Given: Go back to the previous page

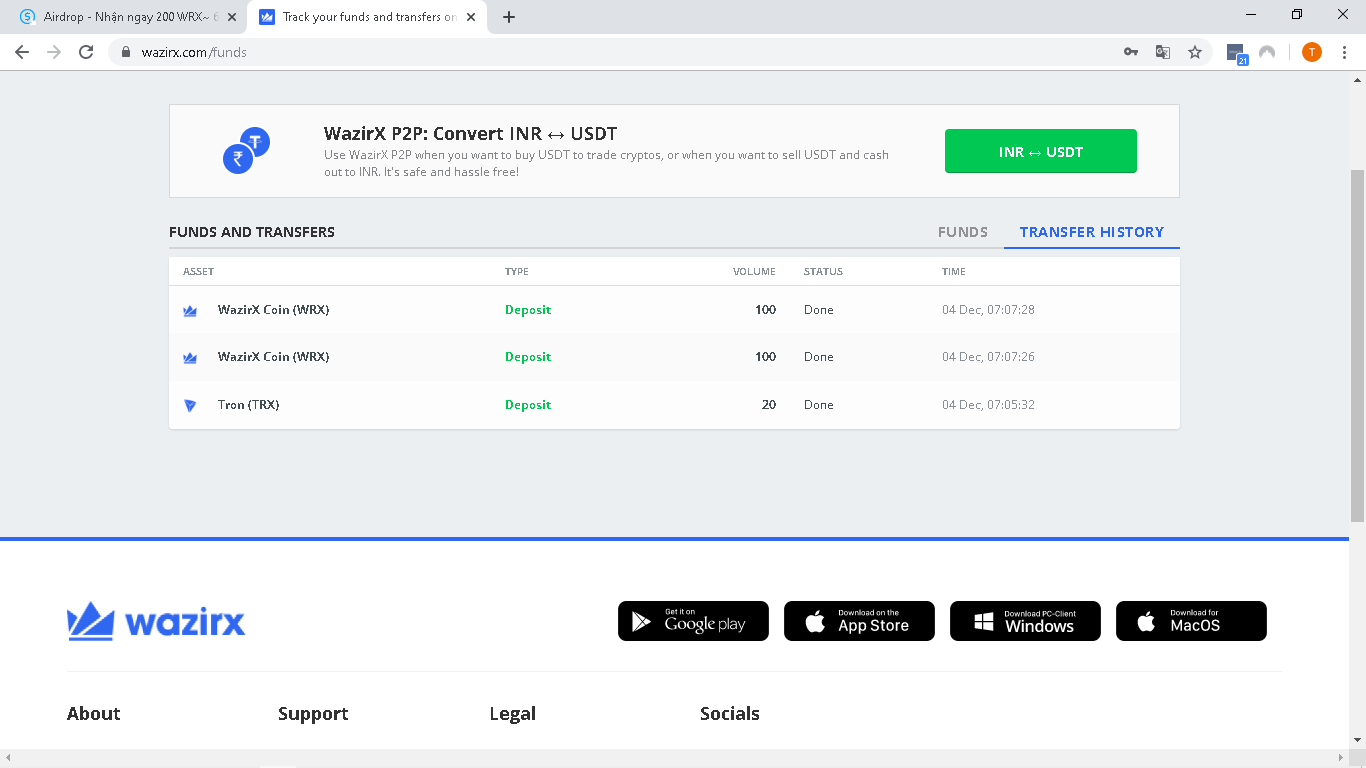Looking at the screenshot, I should [22, 52].
